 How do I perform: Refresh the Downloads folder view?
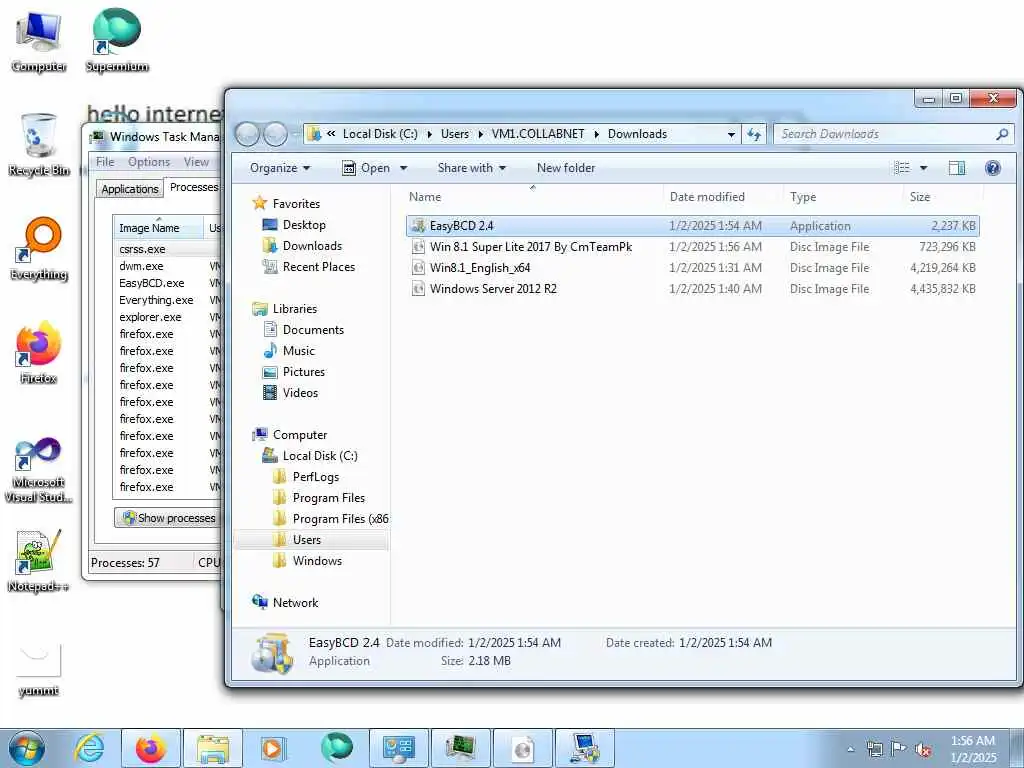pyautogui.click(x=754, y=134)
